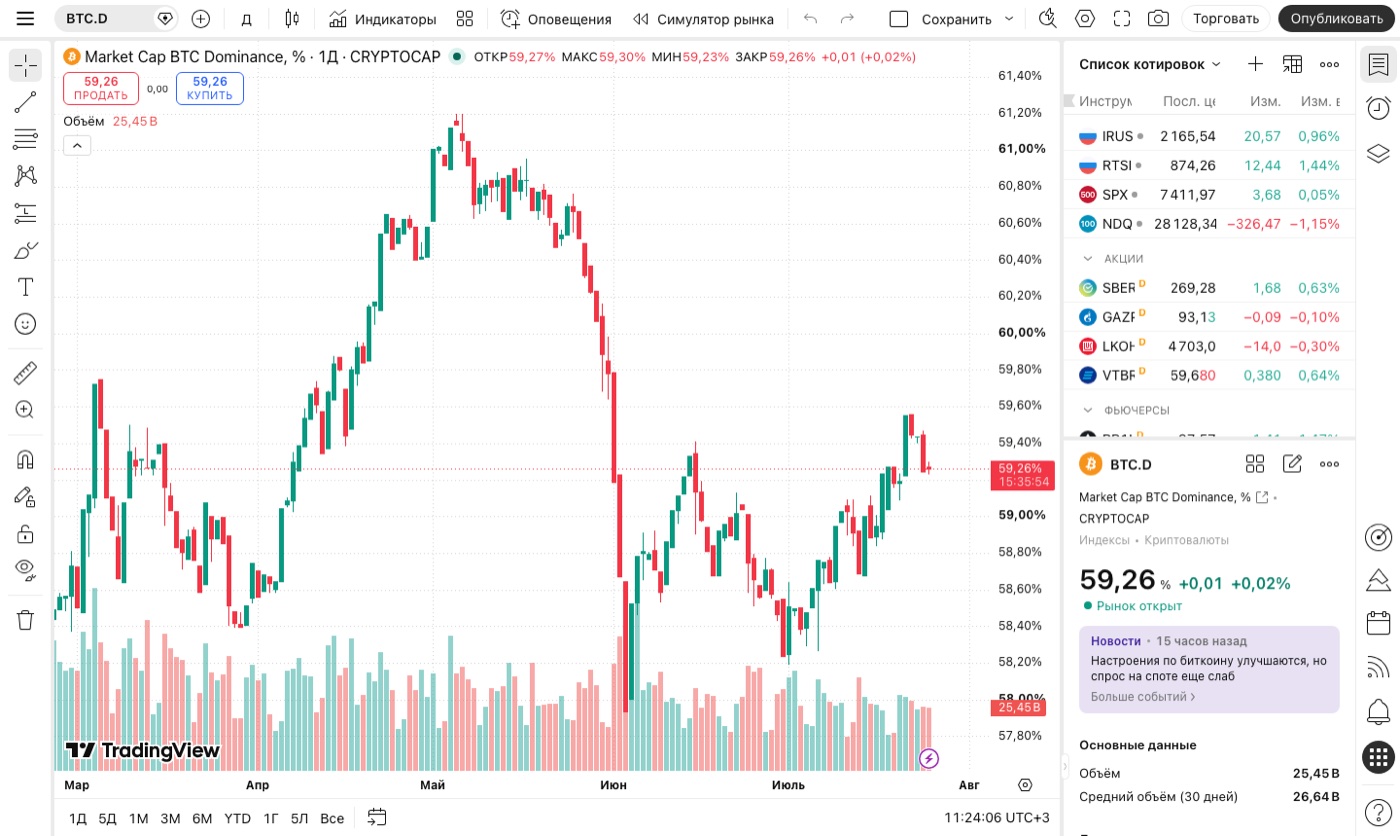The height and width of the screenshot is (836, 1400).
Task: Select the trend line drawing tool
Action: [25, 102]
